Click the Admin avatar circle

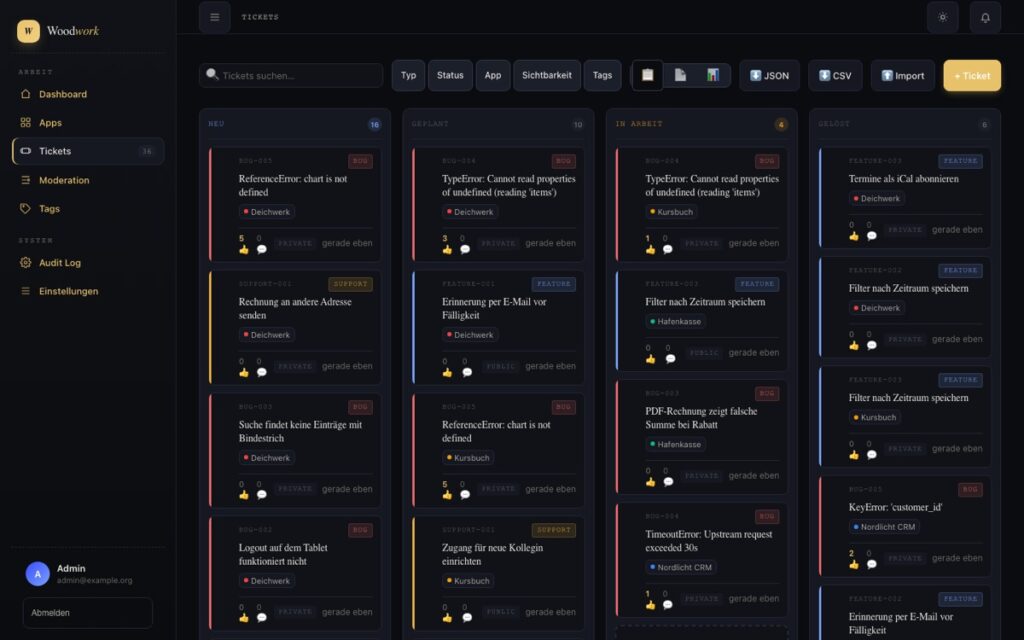coord(38,574)
